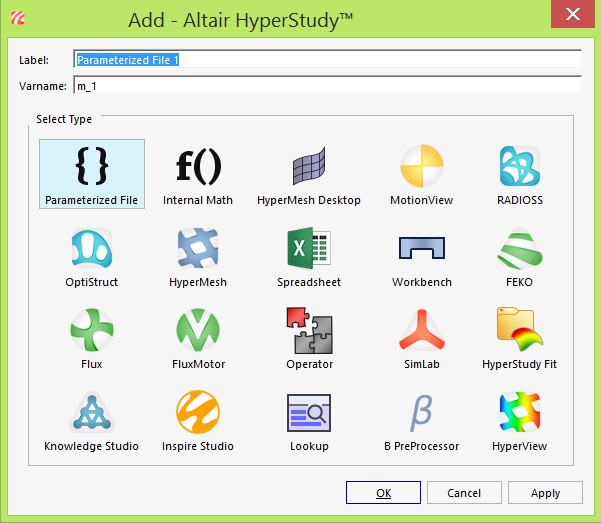Dismiss dialog with Cancel button

(464, 493)
